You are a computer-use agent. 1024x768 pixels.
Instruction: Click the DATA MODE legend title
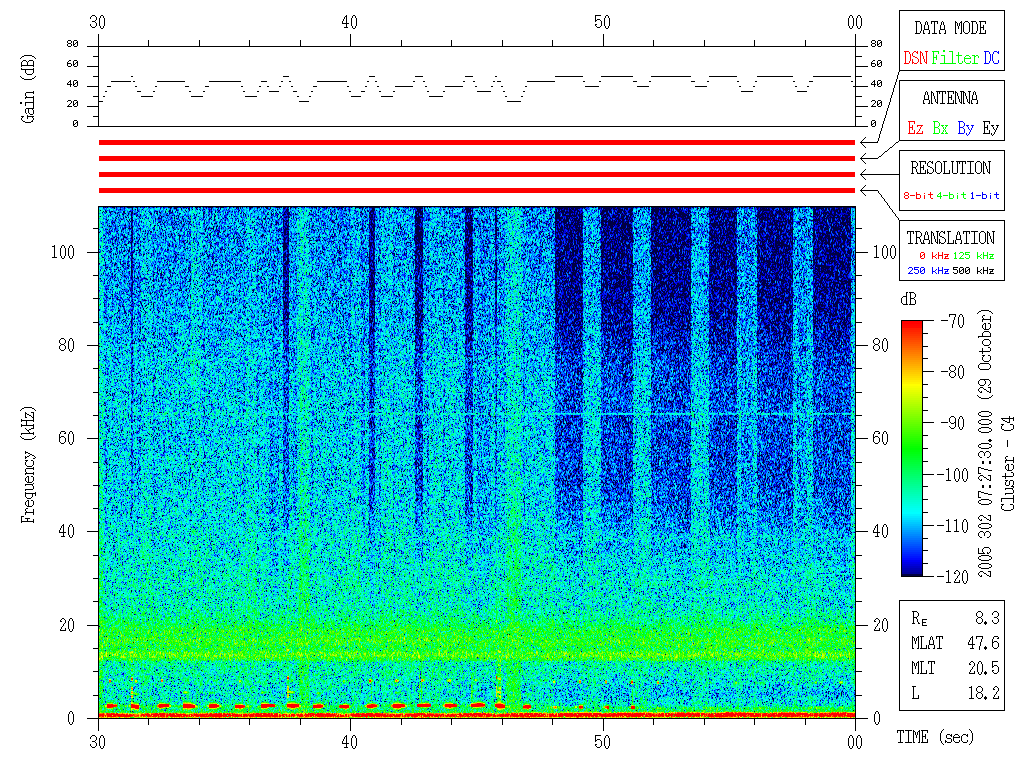point(950,29)
